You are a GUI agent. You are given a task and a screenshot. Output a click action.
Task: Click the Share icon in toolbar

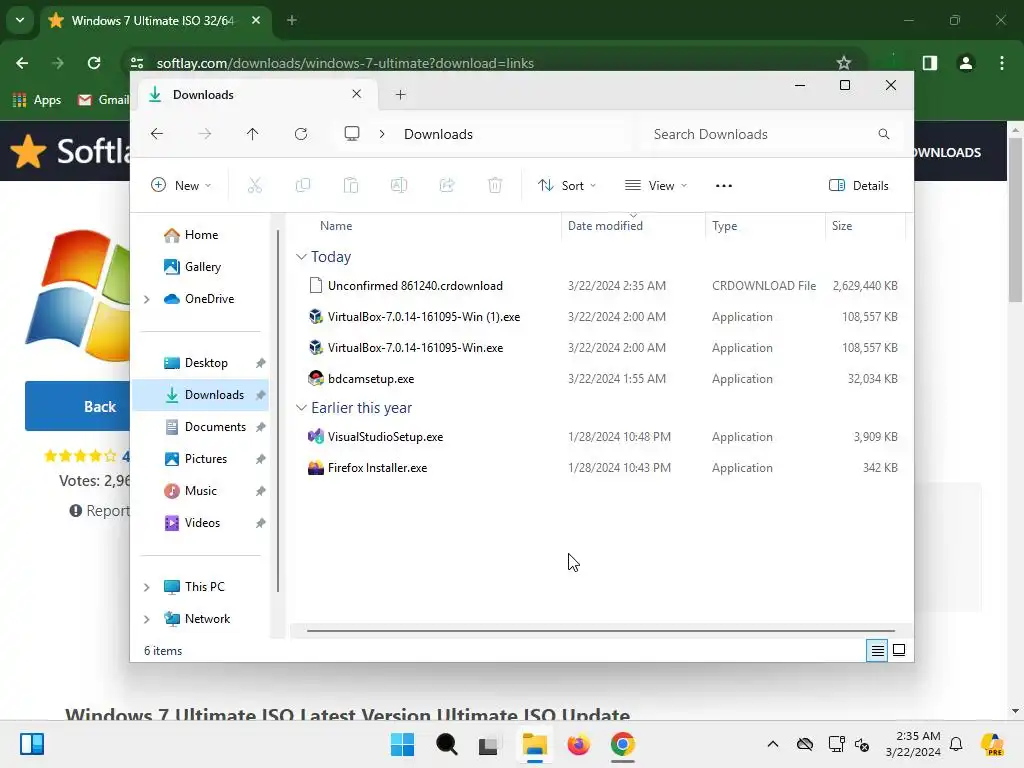click(447, 185)
